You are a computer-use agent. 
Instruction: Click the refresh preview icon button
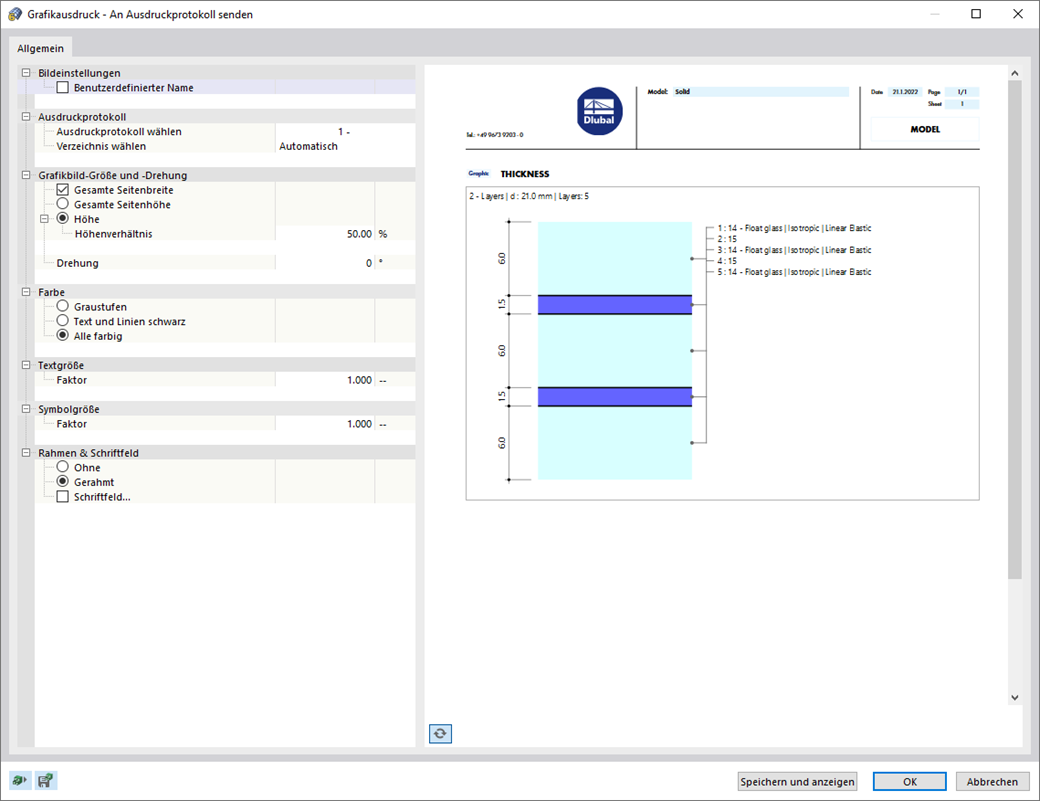click(x=440, y=733)
